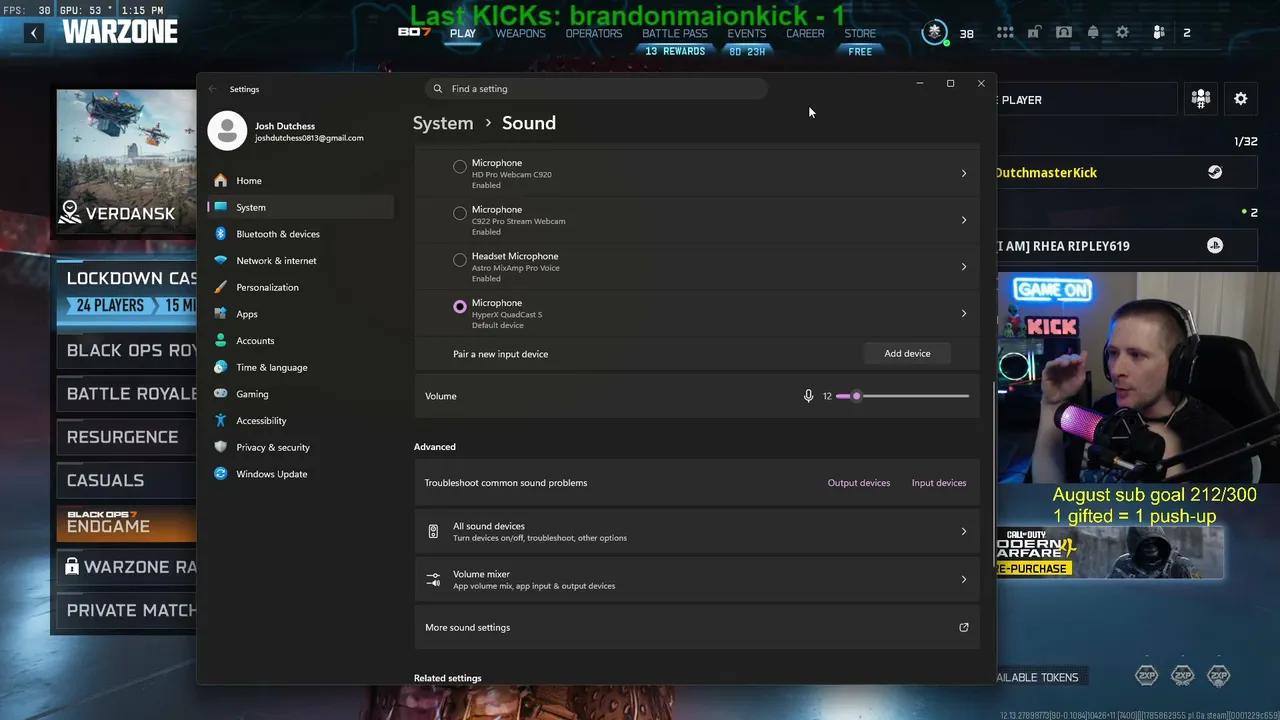Go back in the Settings window

(212, 89)
